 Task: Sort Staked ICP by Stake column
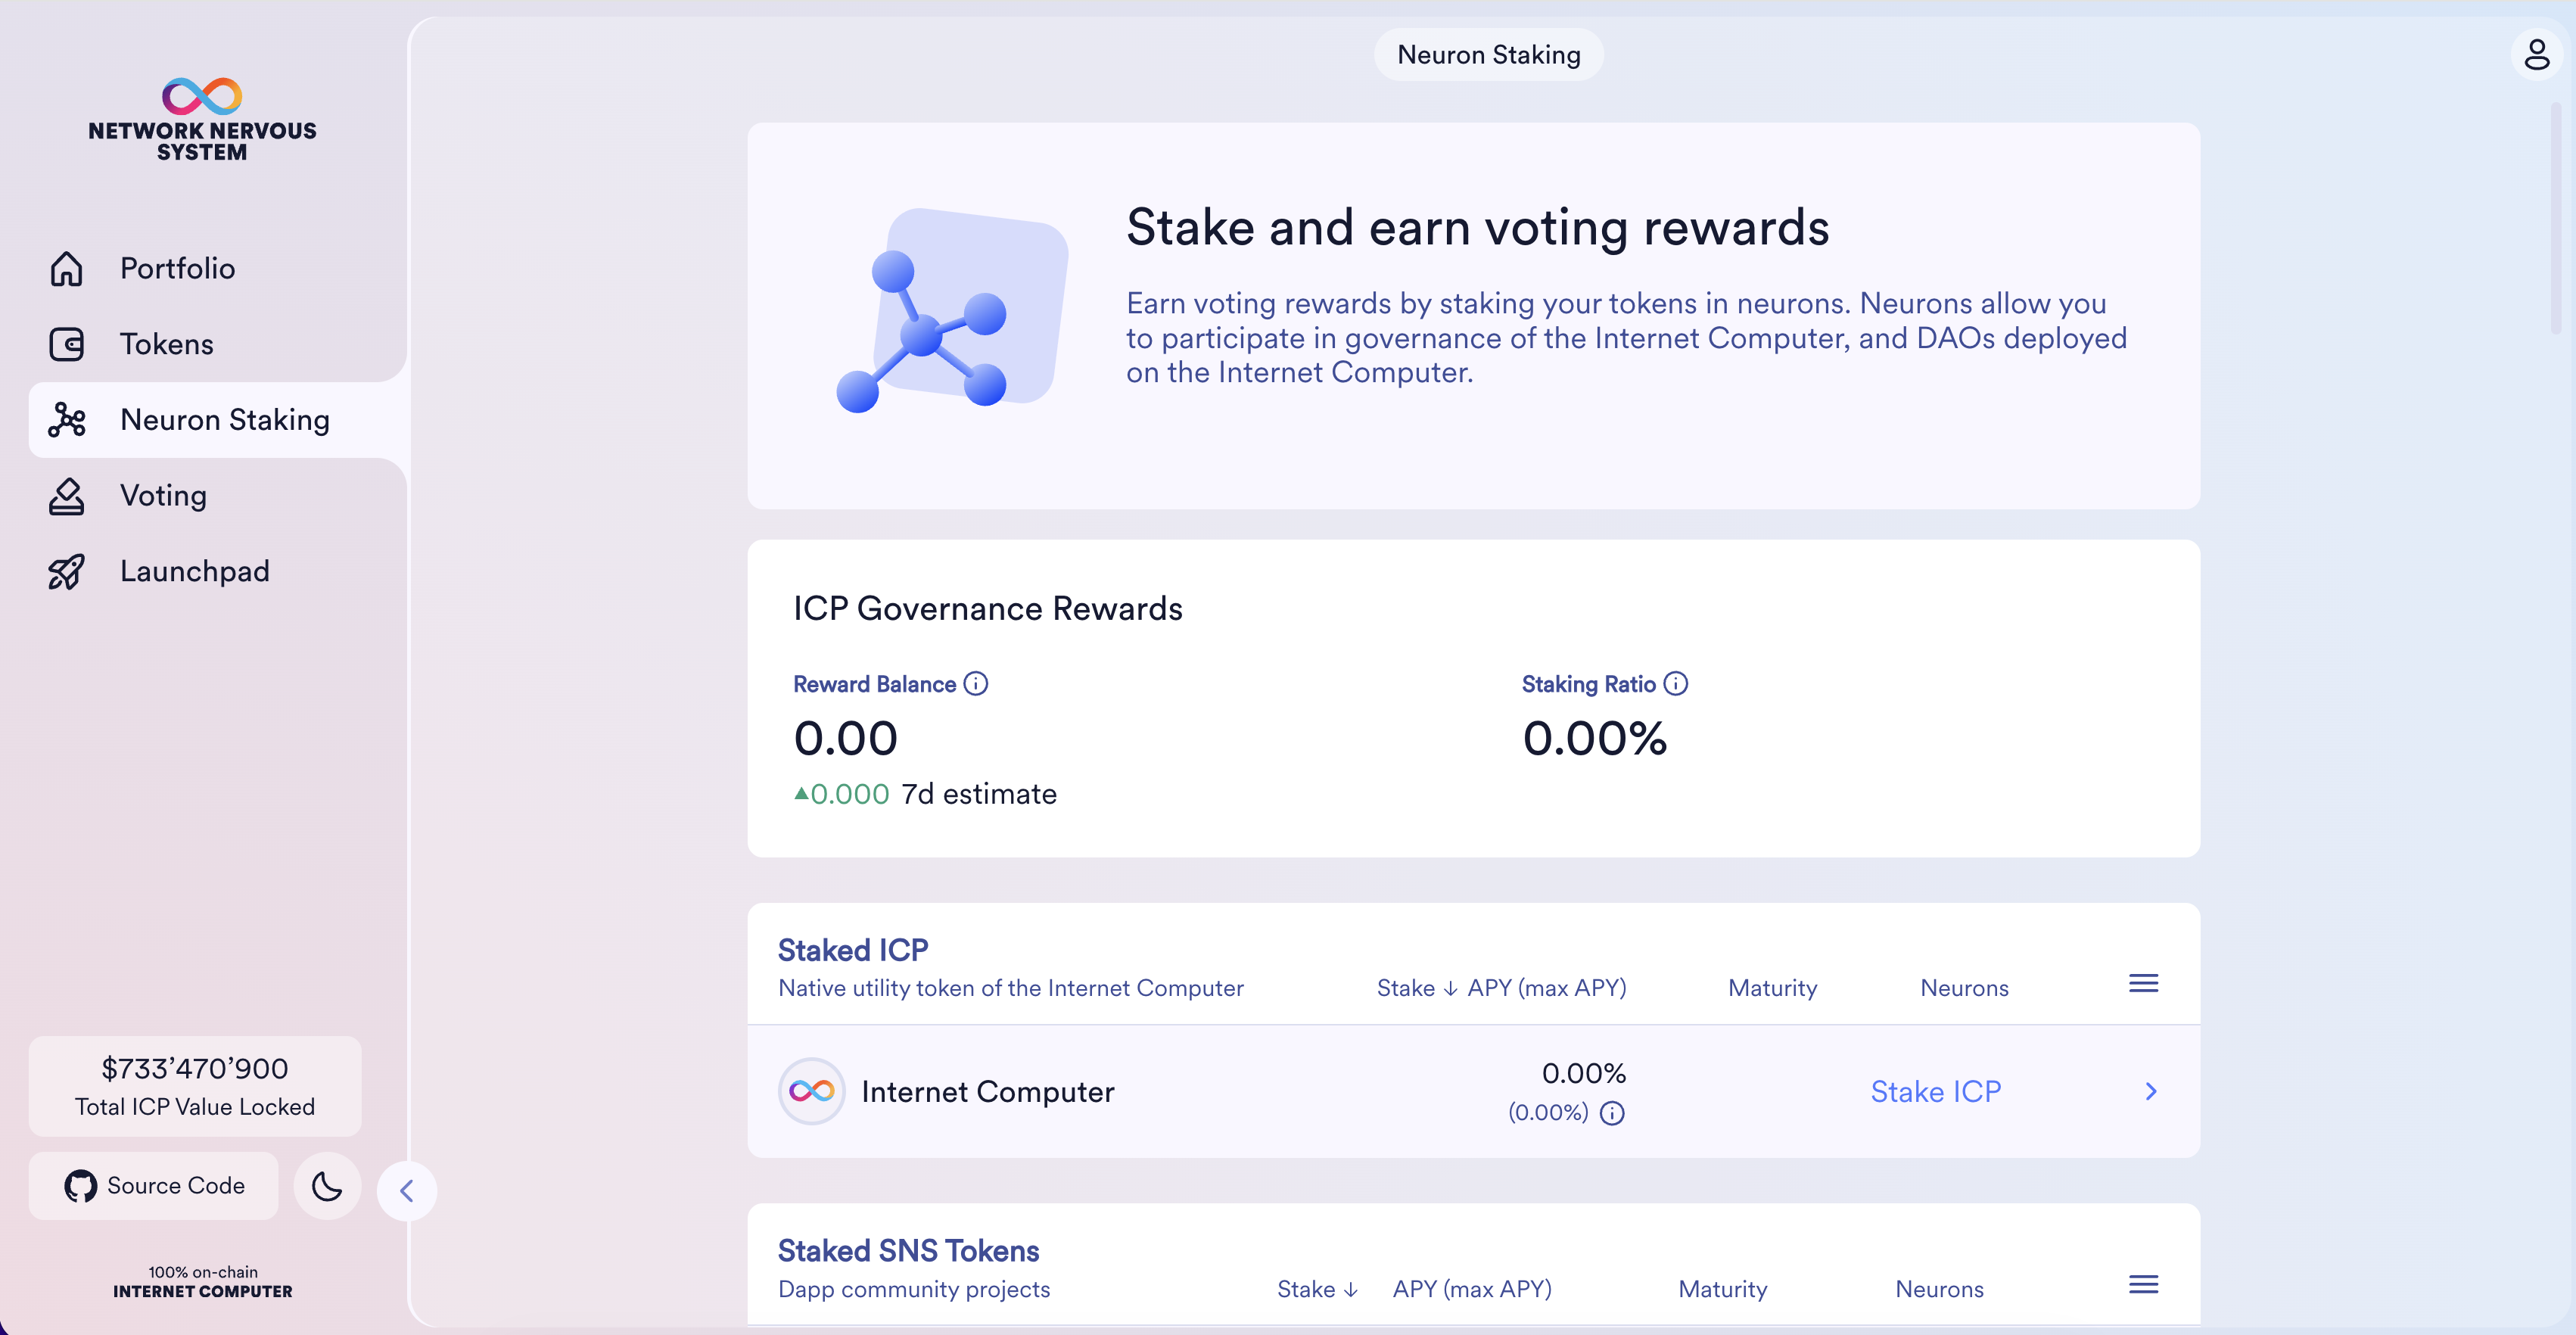[x=1416, y=988]
